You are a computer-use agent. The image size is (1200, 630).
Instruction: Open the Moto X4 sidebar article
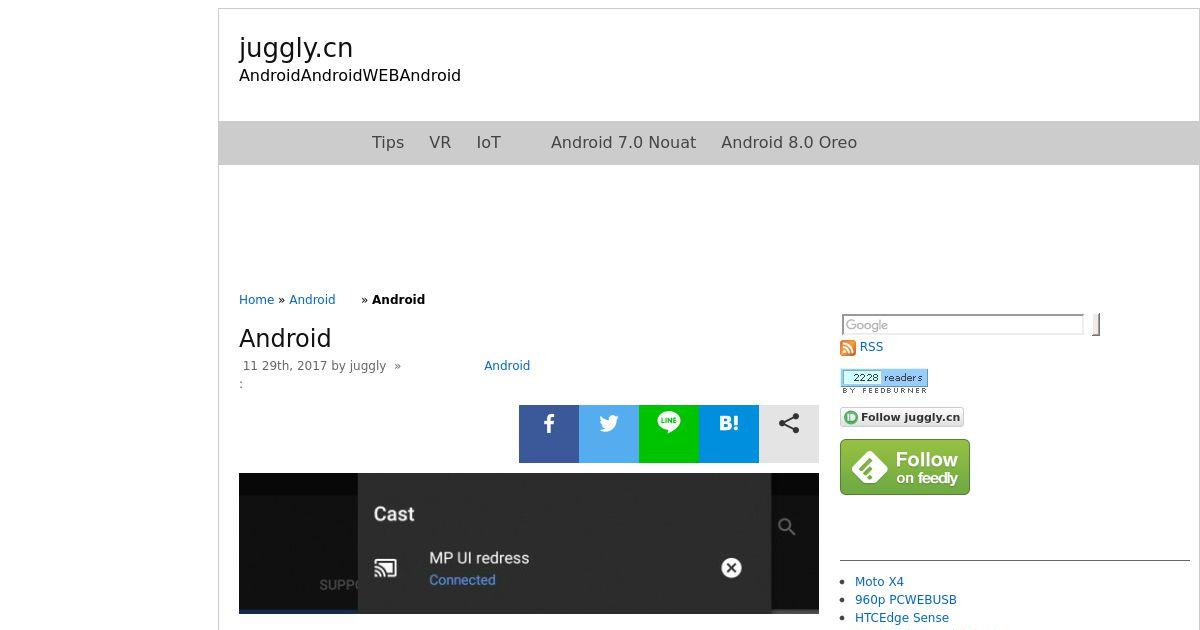point(879,582)
